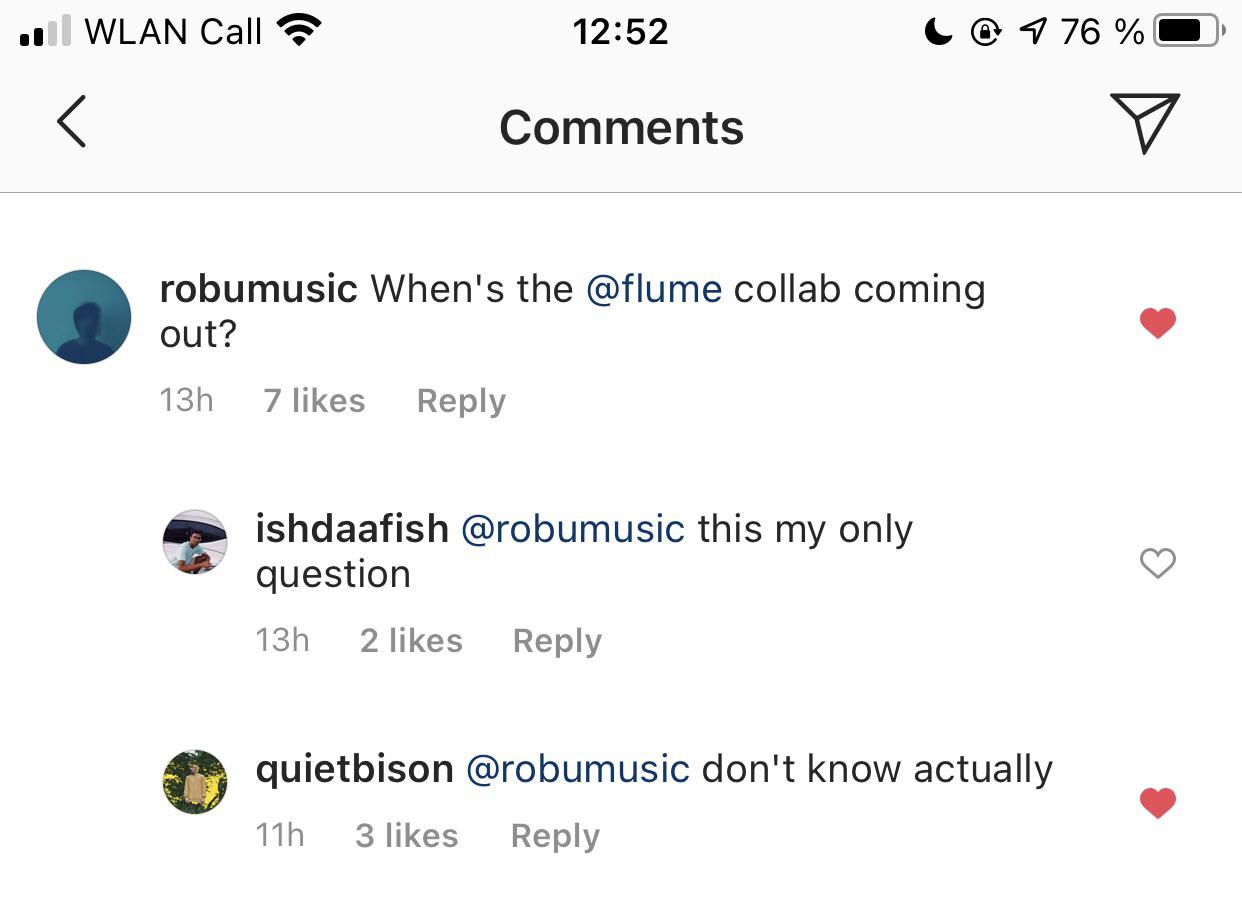This screenshot has height=906, width=1242.
Task: Open the @flume mention link
Action: 654,288
